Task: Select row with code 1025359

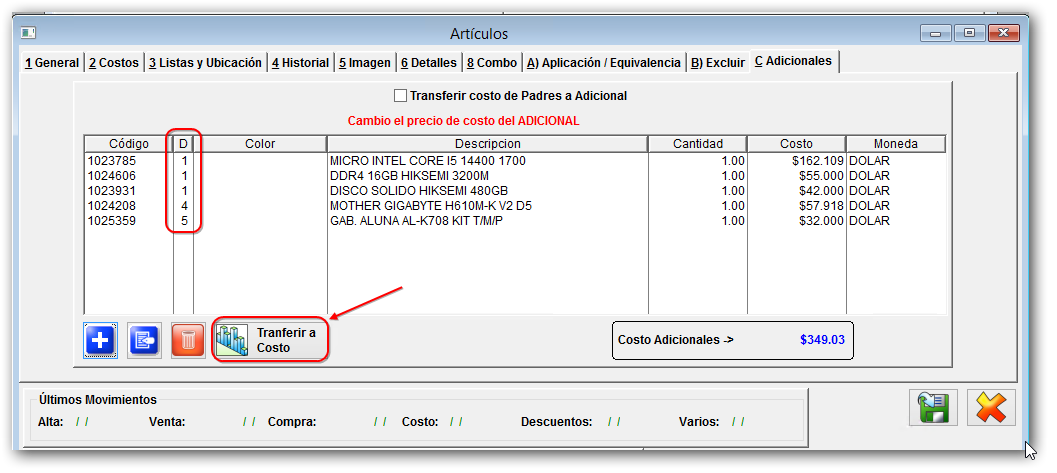Action: point(515,220)
